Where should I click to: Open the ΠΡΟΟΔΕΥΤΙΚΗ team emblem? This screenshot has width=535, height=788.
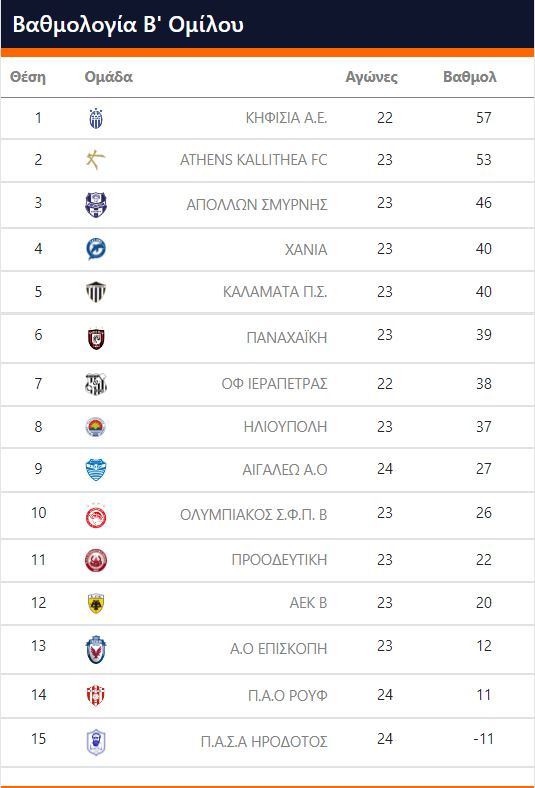(95, 560)
